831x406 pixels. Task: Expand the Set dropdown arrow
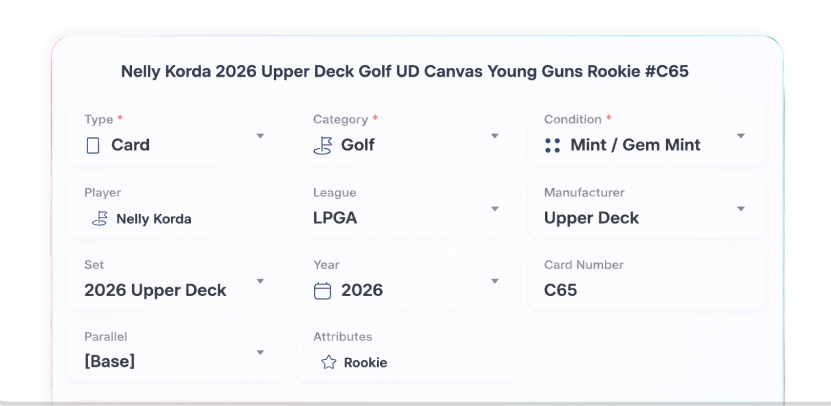[260, 281]
